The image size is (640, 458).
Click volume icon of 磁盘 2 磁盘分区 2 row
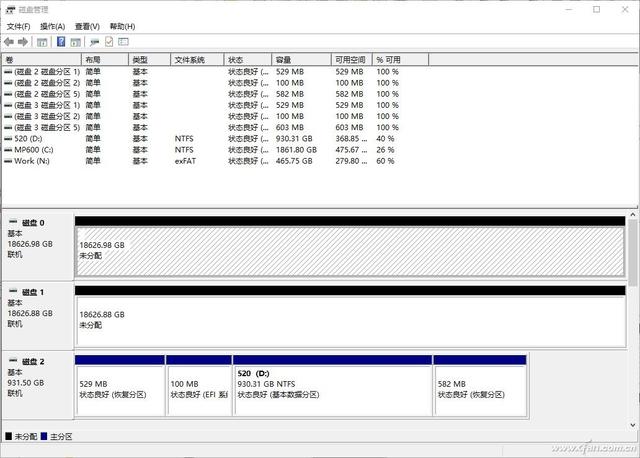(x=8, y=83)
